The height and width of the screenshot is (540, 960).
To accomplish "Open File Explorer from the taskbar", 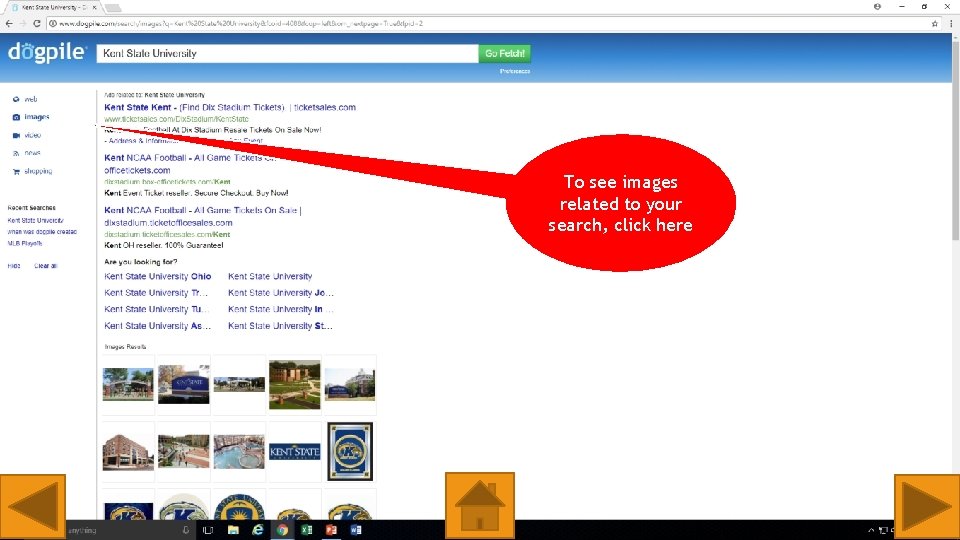I will point(233,530).
